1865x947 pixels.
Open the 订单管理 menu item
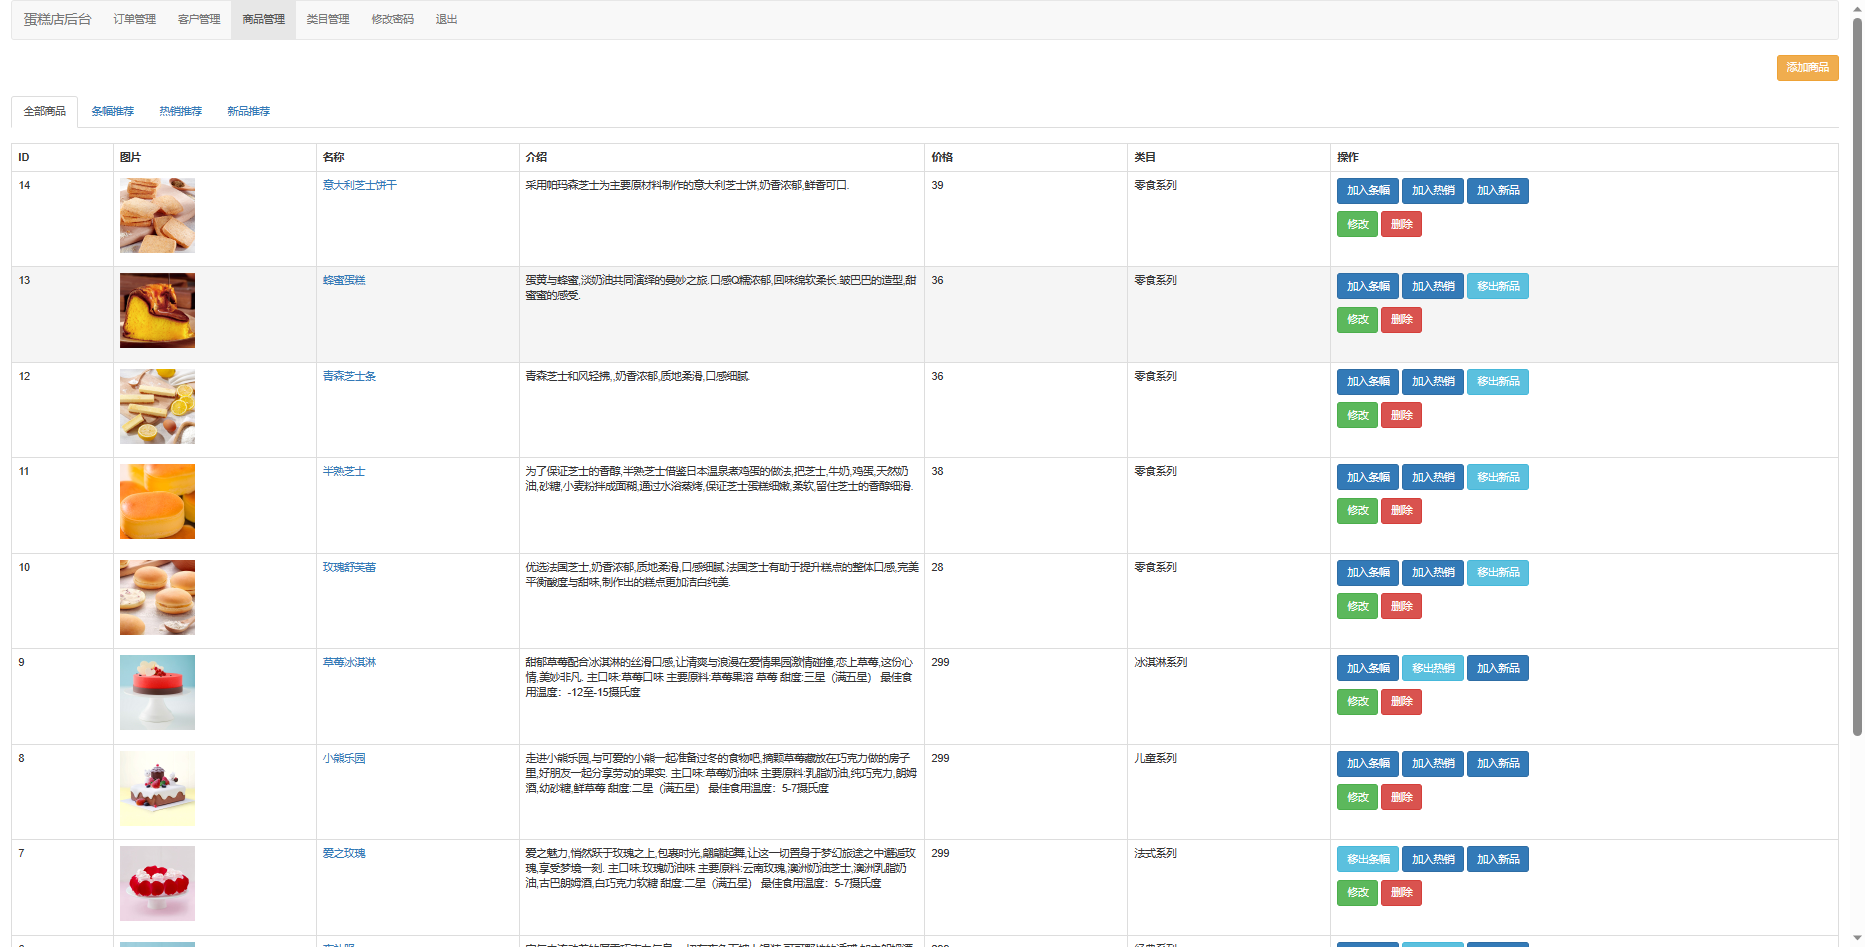[134, 19]
